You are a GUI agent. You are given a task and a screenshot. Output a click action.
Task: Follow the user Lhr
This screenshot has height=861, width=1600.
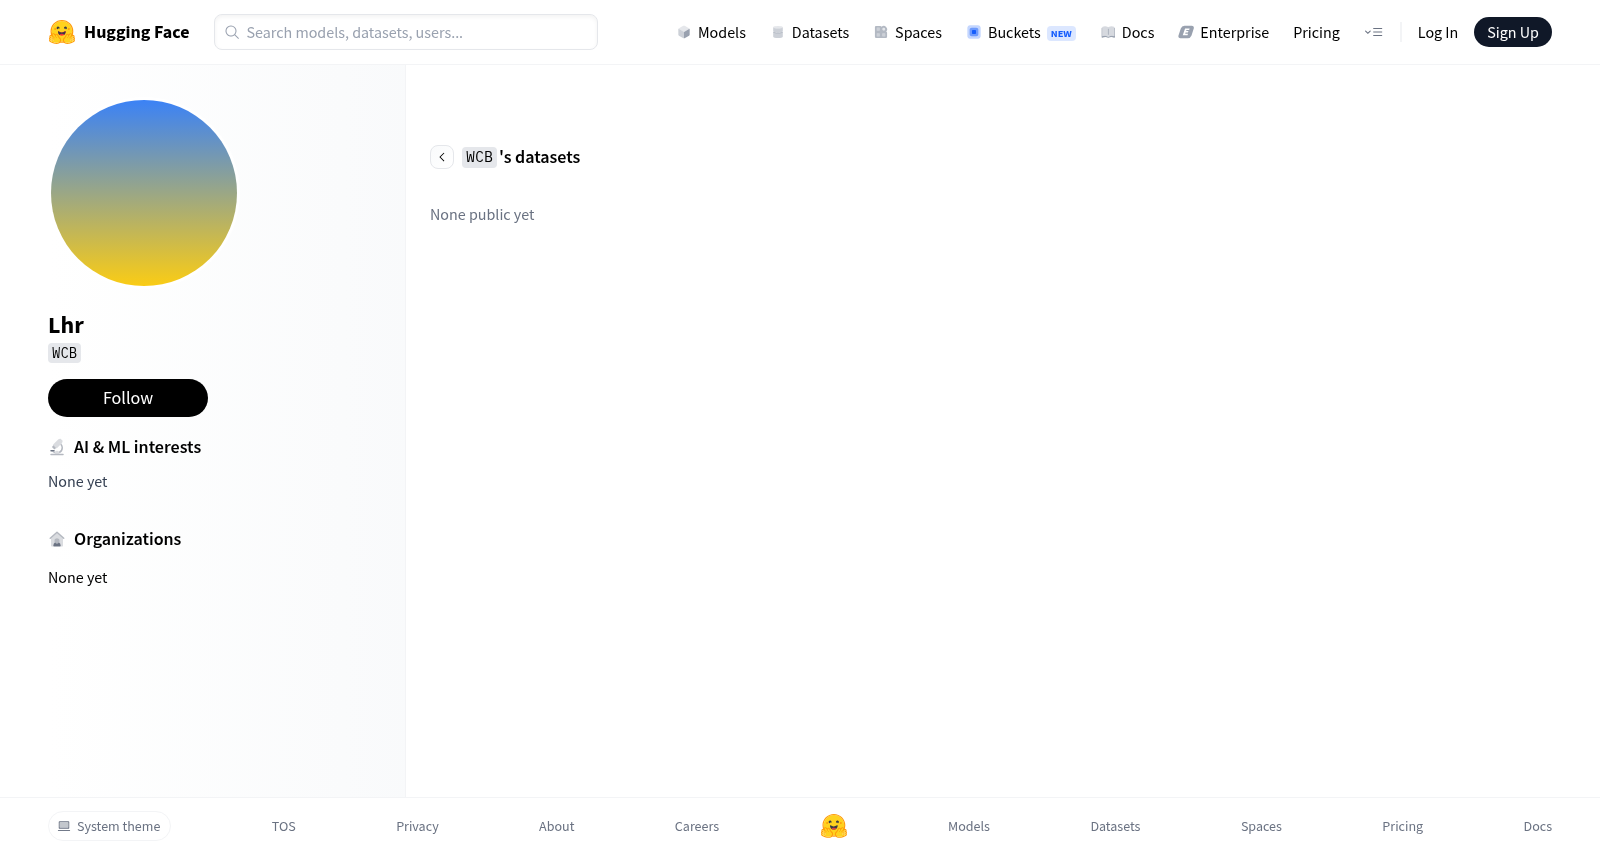[128, 398]
